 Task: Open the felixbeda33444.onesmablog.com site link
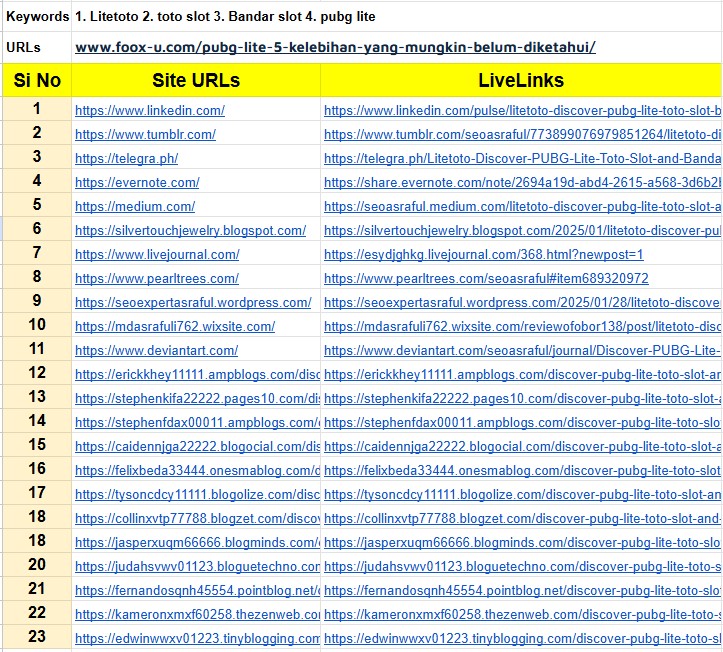(197, 470)
